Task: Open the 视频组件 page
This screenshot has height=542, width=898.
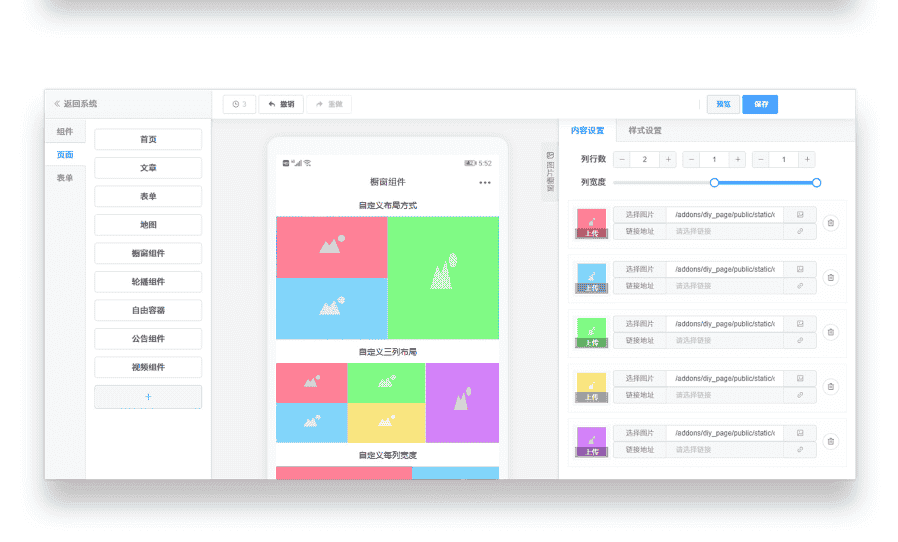Action: (148, 367)
